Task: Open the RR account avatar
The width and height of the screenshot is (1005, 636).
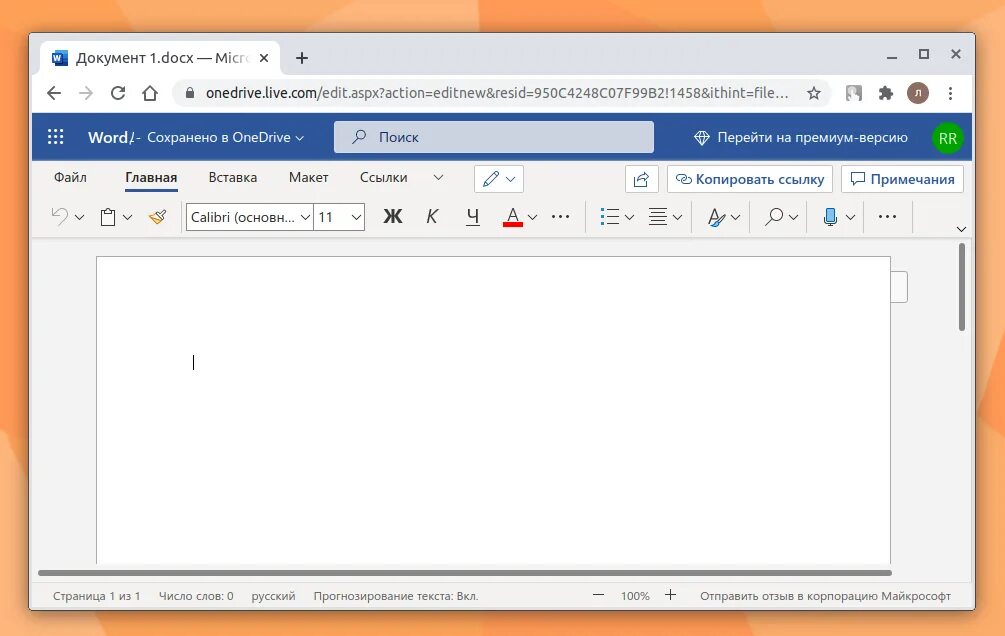Action: pyautogui.click(x=947, y=138)
